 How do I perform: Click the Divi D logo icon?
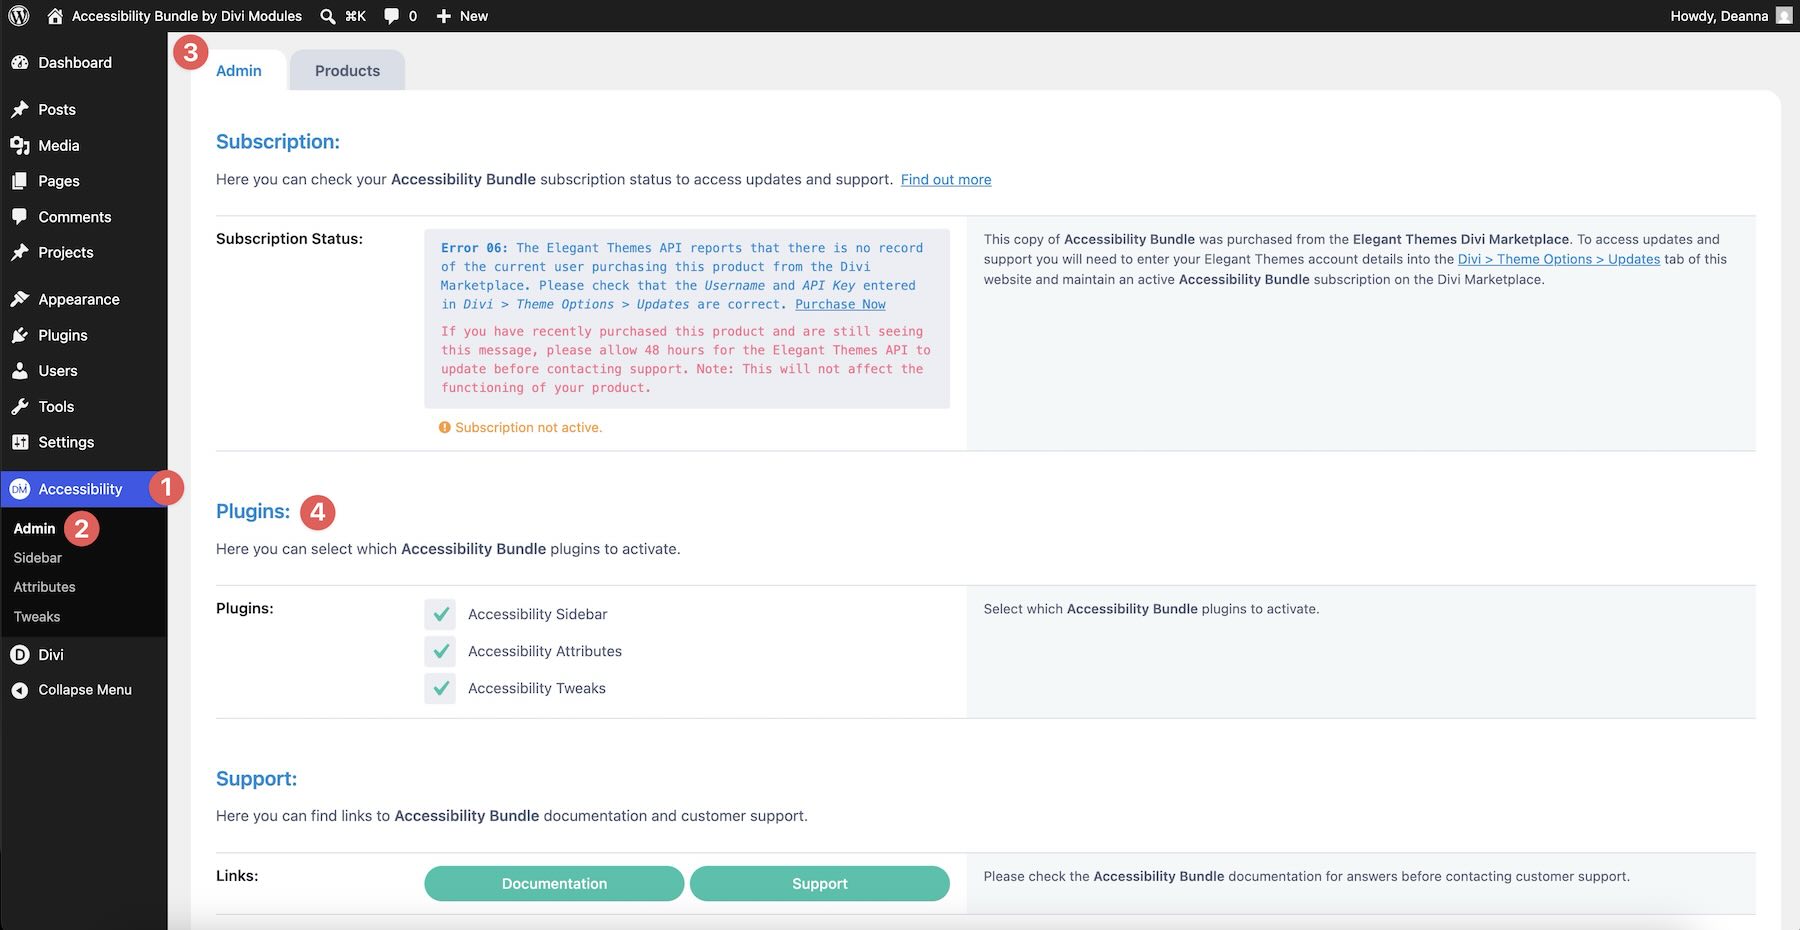20,655
